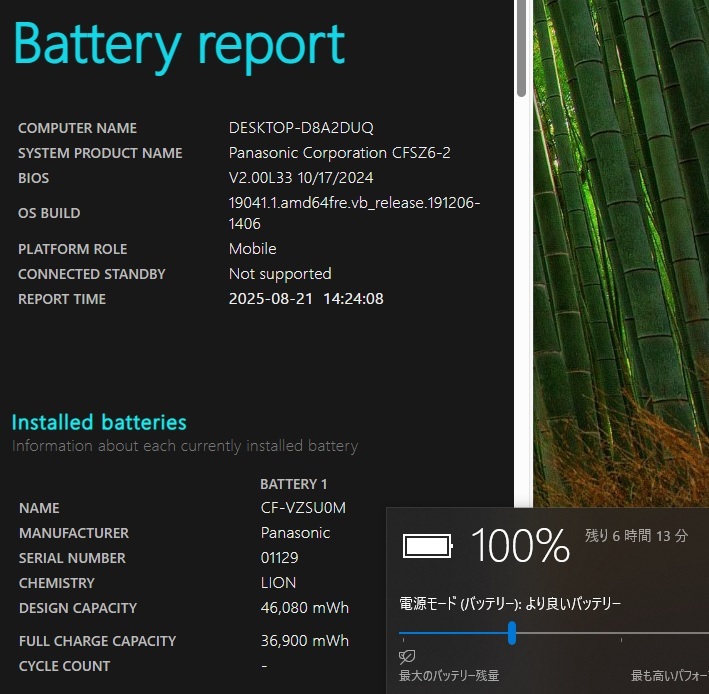The width and height of the screenshot is (709, 694).
Task: Select Panasonic Corporation CFSZ6-2 value
Action: [x=340, y=153]
